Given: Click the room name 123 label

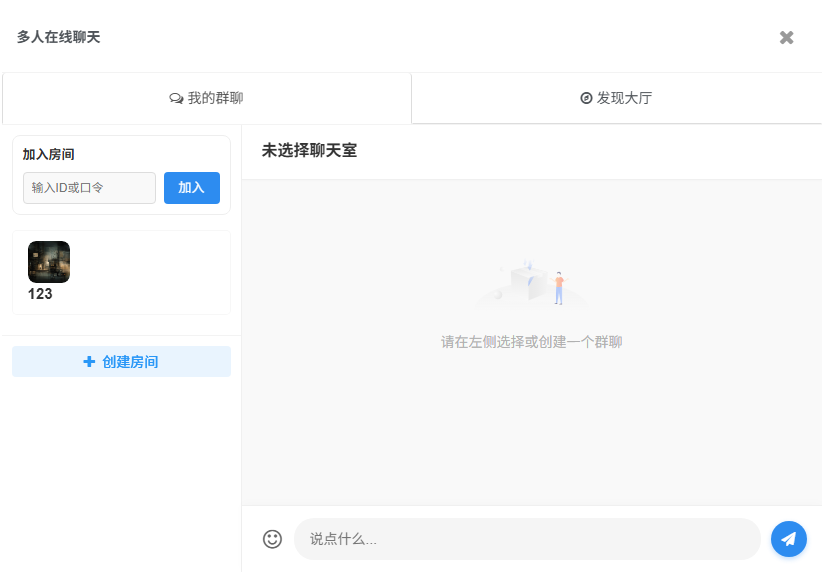Looking at the screenshot, I should pos(40,294).
